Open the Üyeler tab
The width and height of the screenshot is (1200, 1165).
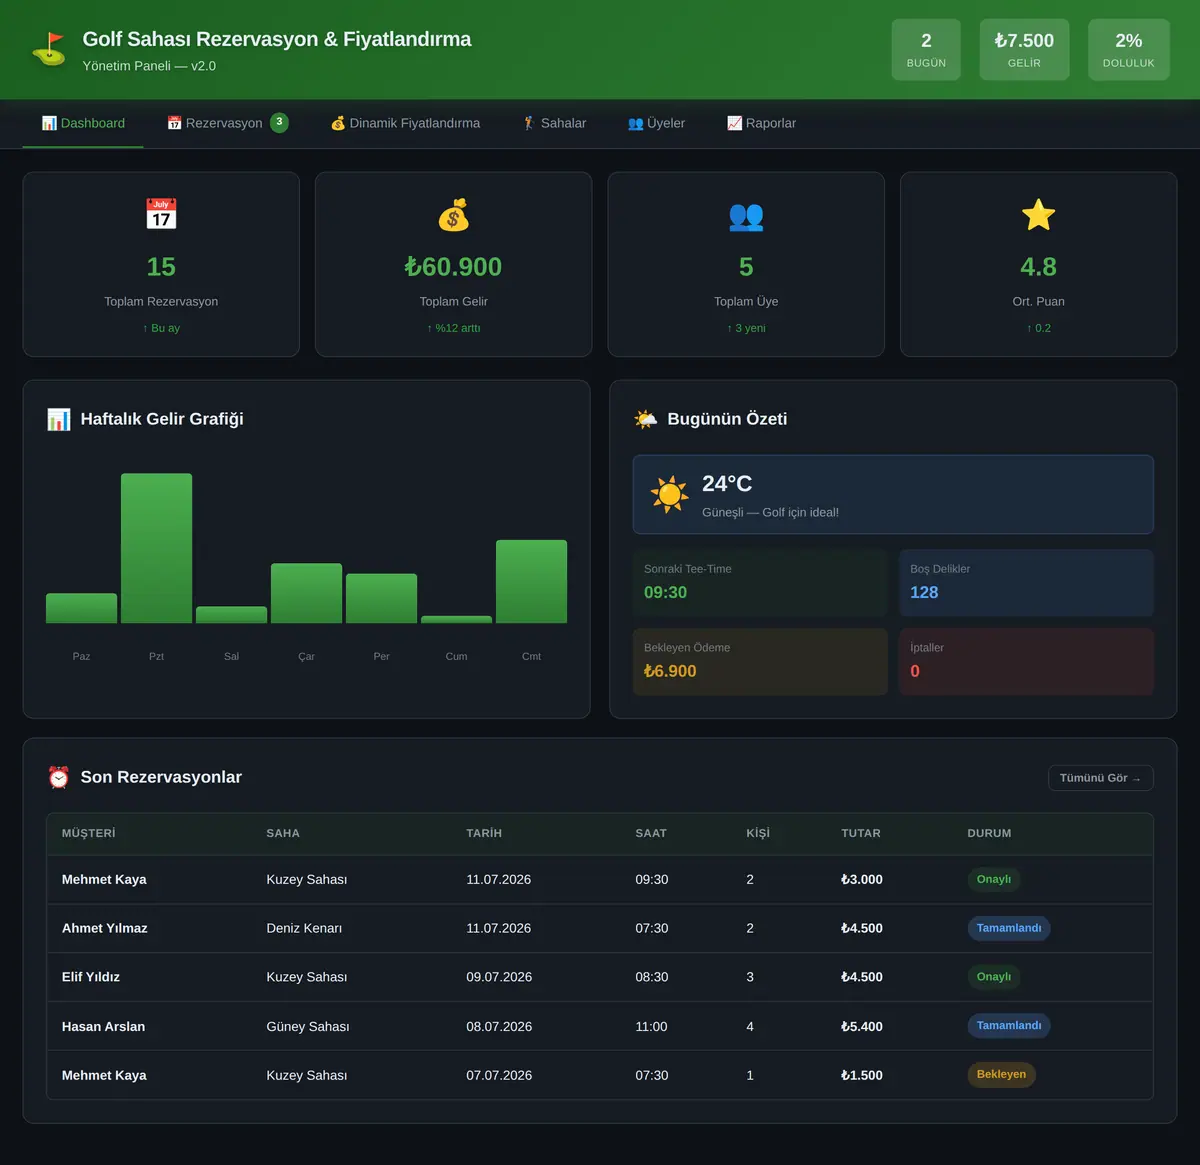coord(656,123)
